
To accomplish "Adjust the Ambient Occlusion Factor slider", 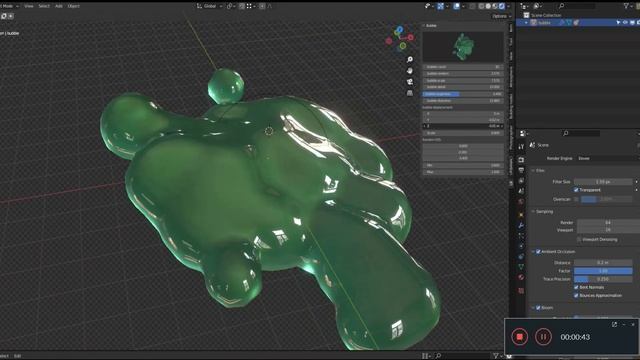I will pos(603,271).
